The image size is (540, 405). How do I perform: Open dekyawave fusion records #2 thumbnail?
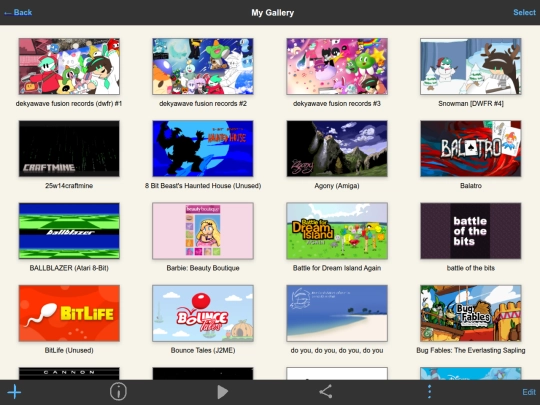click(203, 66)
